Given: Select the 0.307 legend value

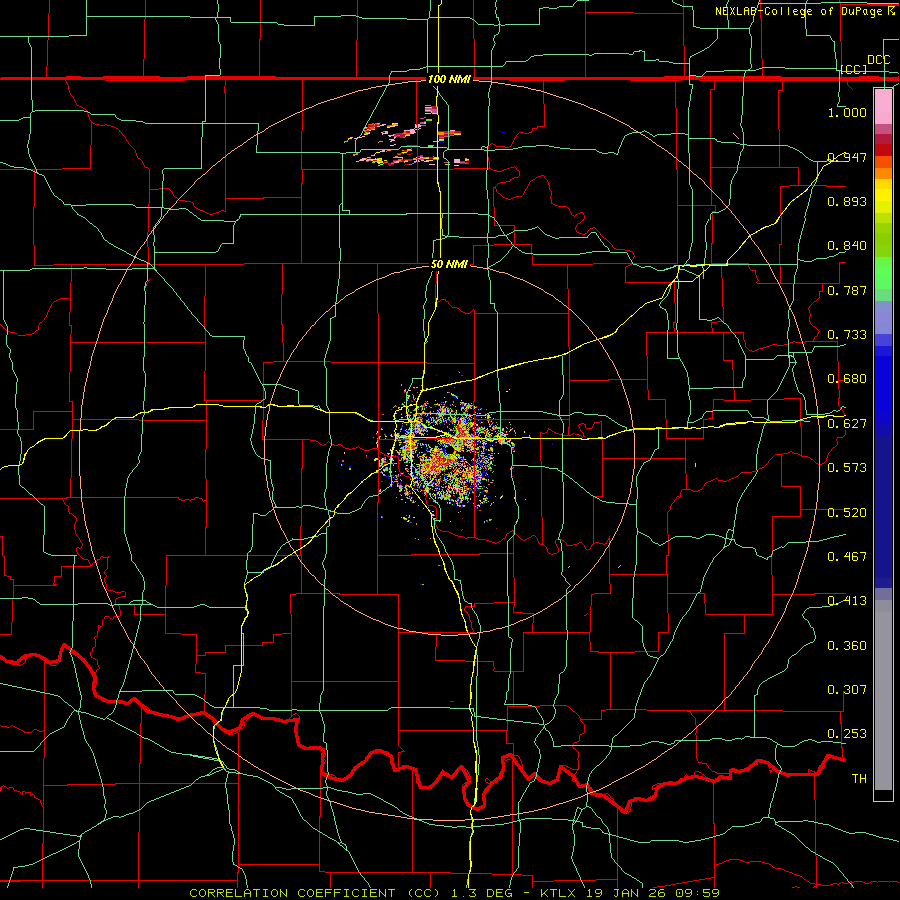Looking at the screenshot, I should [x=847, y=690].
